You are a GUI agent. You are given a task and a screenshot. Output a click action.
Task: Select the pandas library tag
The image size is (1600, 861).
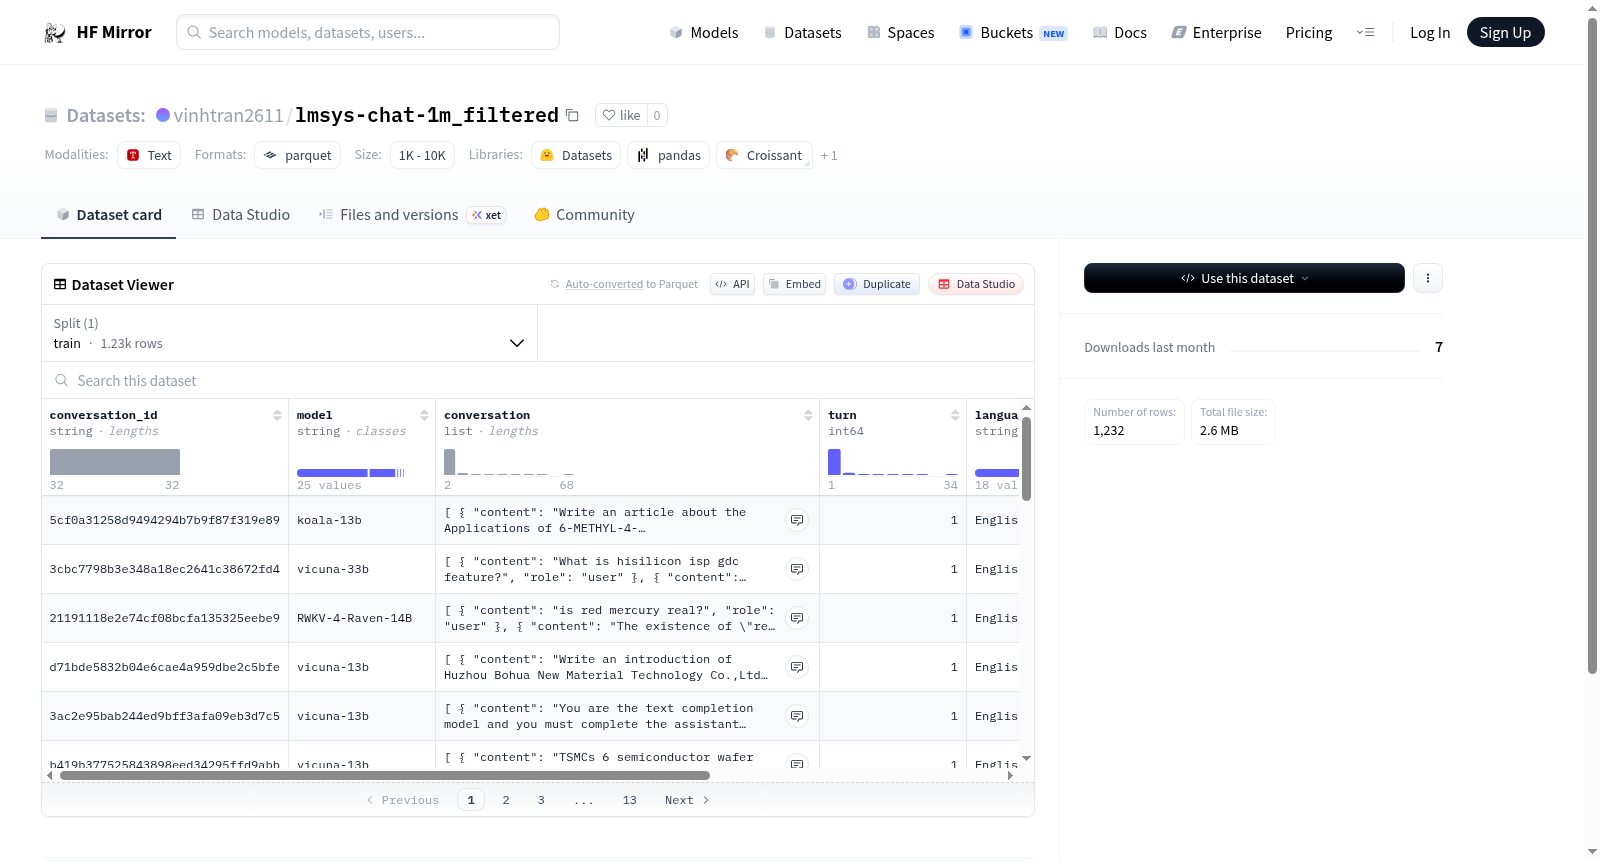pos(669,155)
